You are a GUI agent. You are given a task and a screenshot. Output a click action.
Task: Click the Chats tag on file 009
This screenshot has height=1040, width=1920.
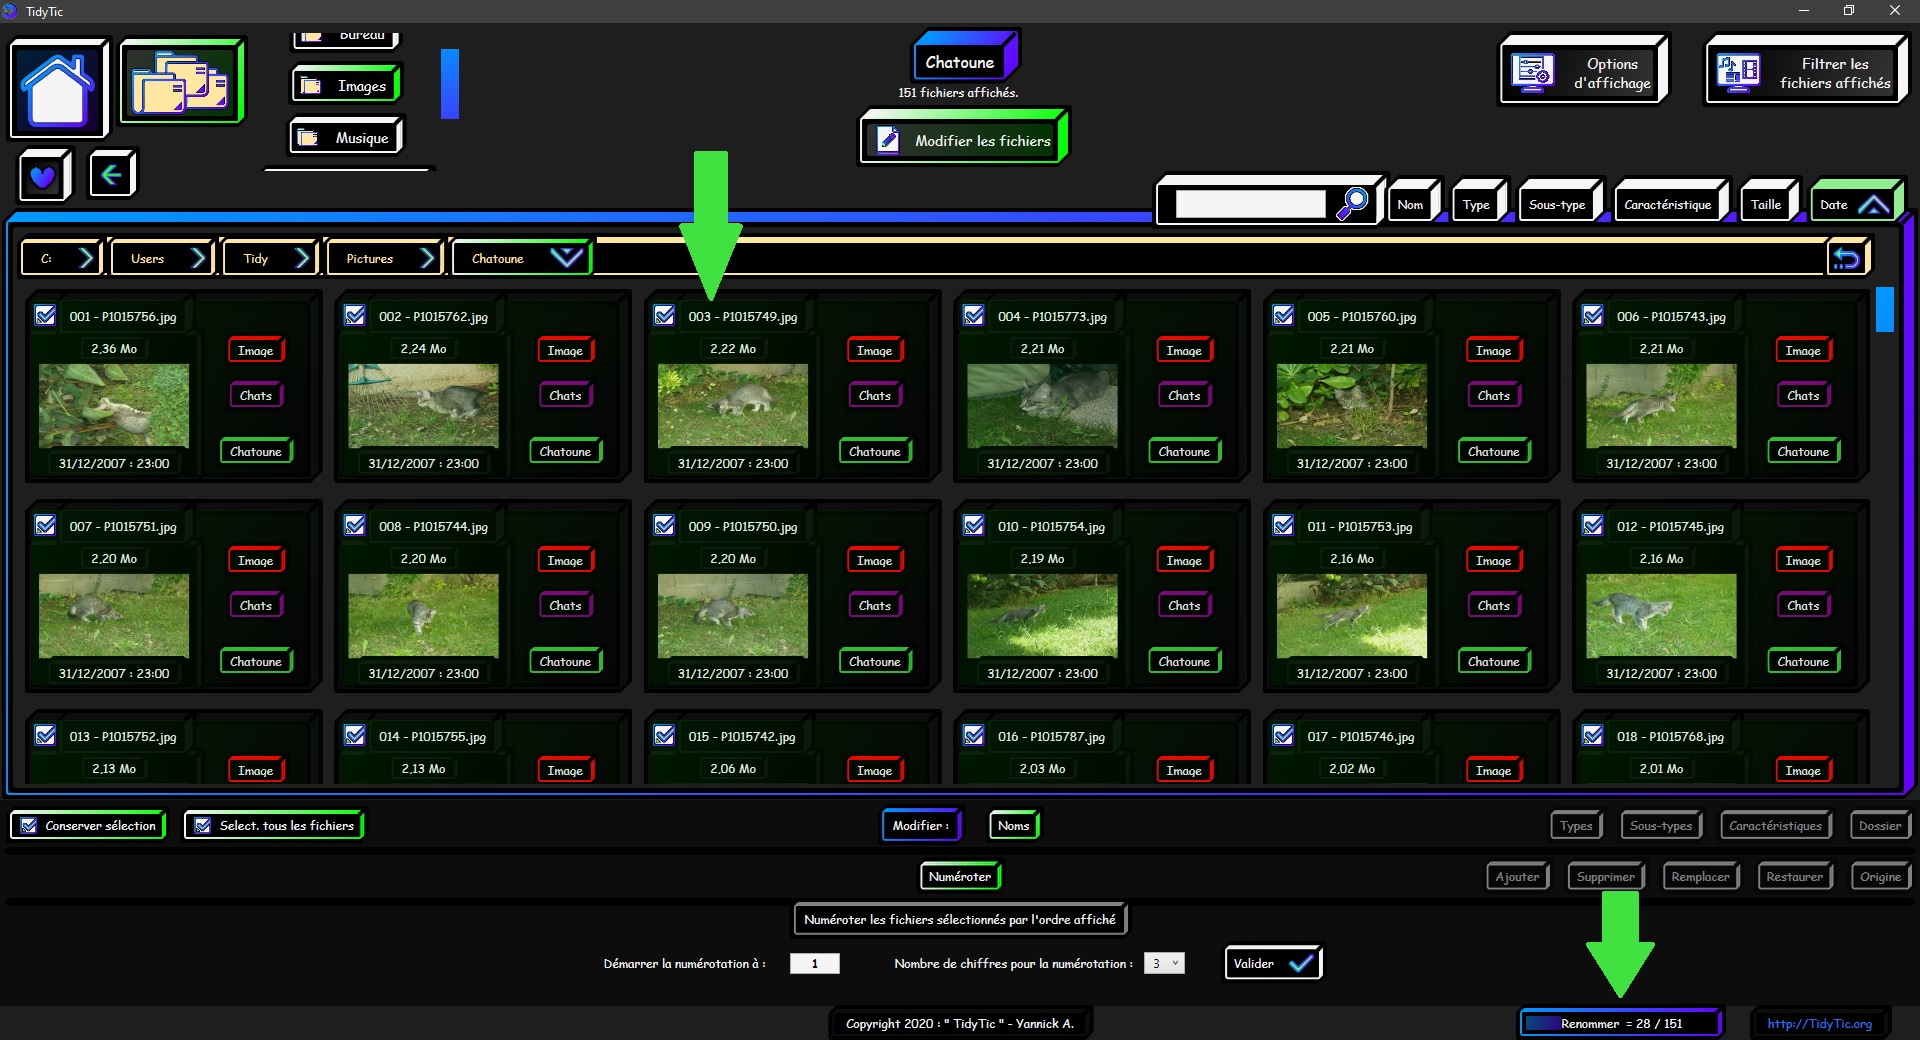(x=874, y=606)
